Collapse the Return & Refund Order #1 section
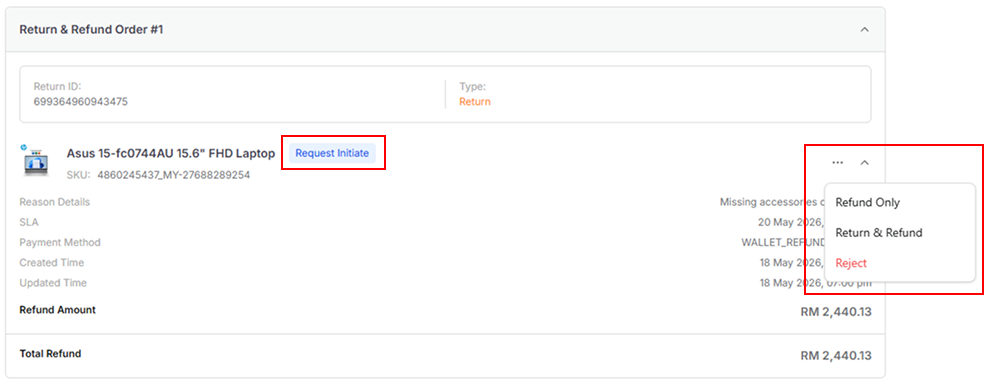The image size is (997, 384). point(864,29)
